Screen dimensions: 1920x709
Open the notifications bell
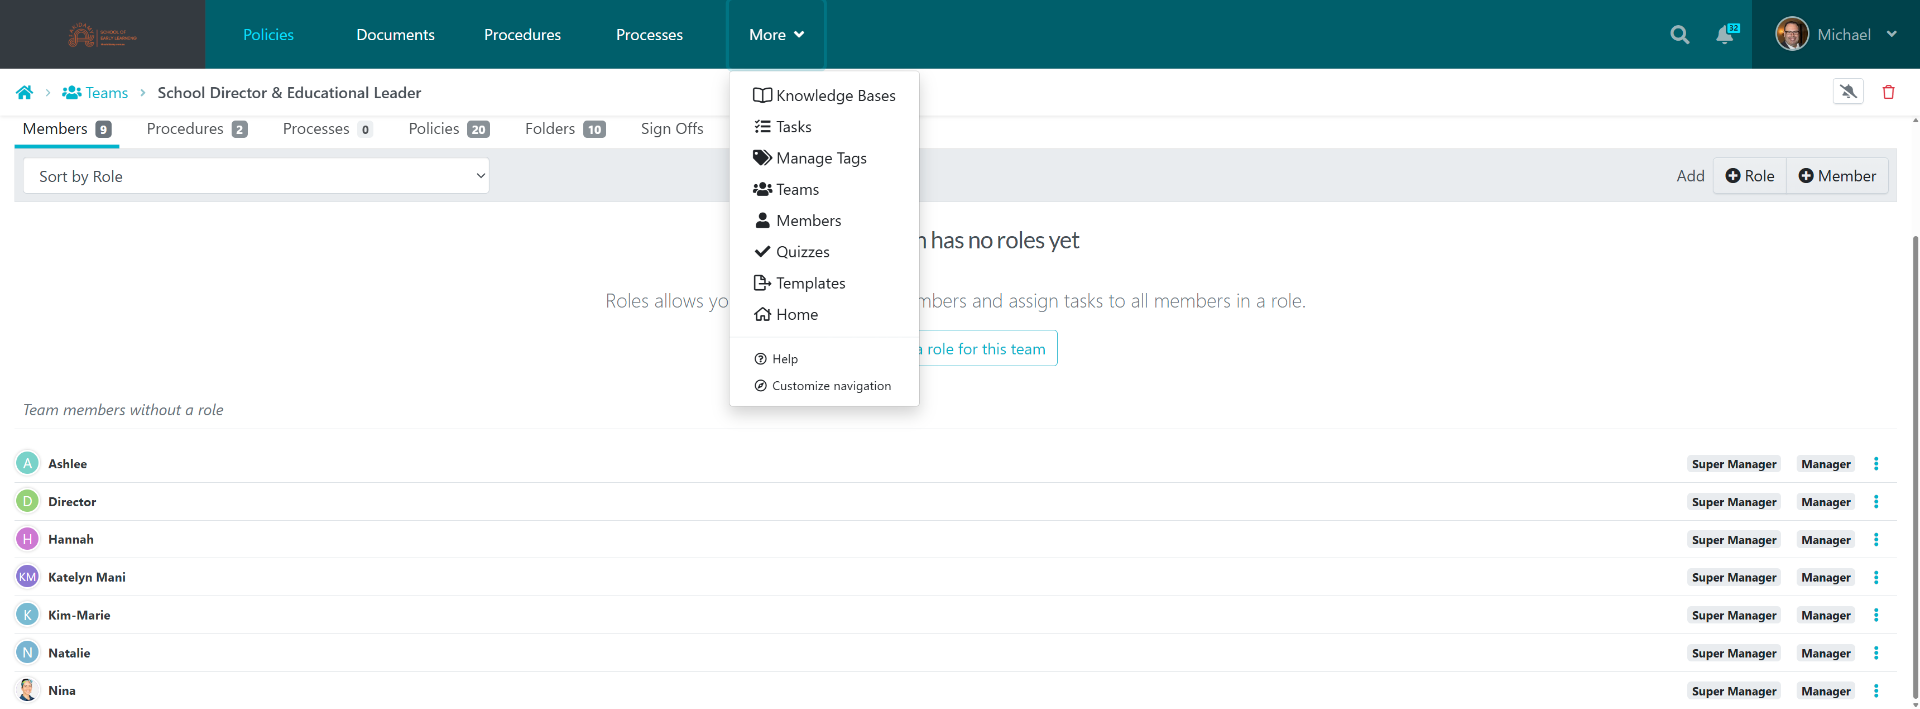[x=1726, y=35]
